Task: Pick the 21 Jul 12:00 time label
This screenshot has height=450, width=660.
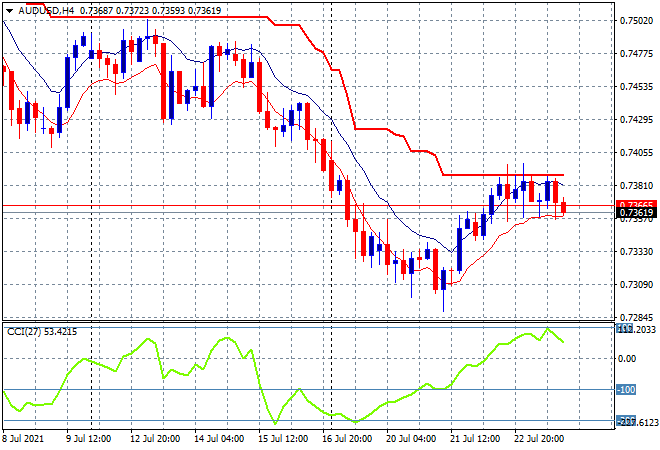Action: (x=475, y=439)
